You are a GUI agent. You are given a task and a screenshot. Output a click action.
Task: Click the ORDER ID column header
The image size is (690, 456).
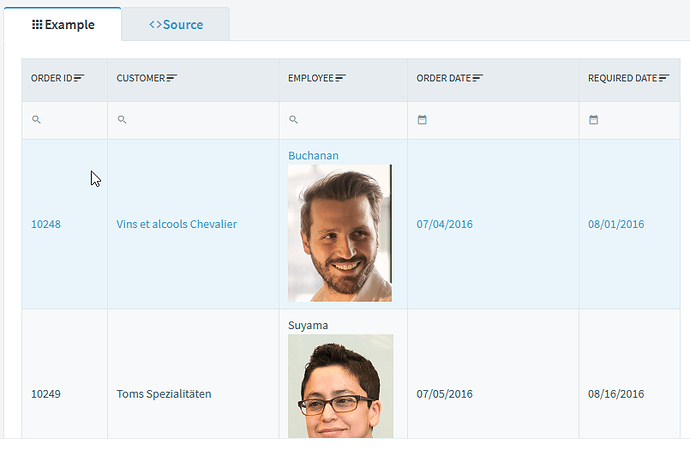tap(65, 80)
